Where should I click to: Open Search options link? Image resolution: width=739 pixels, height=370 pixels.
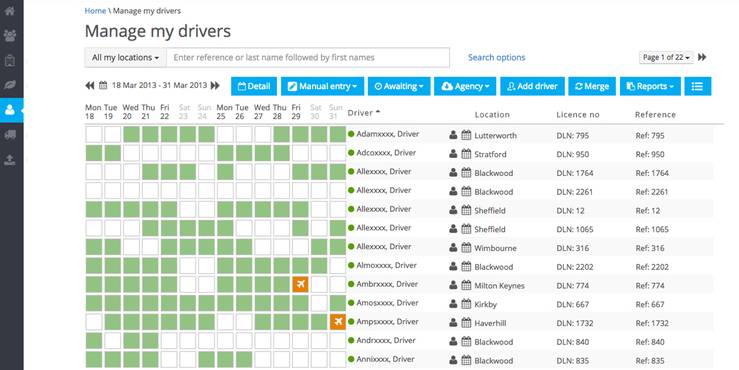tap(496, 58)
